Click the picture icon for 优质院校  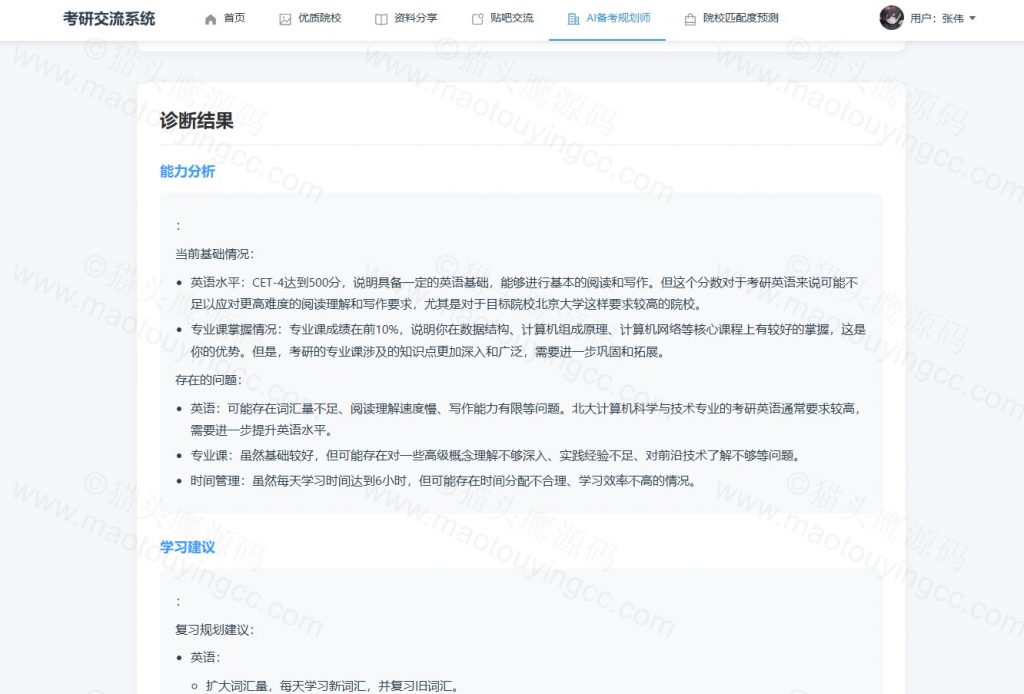coord(285,19)
